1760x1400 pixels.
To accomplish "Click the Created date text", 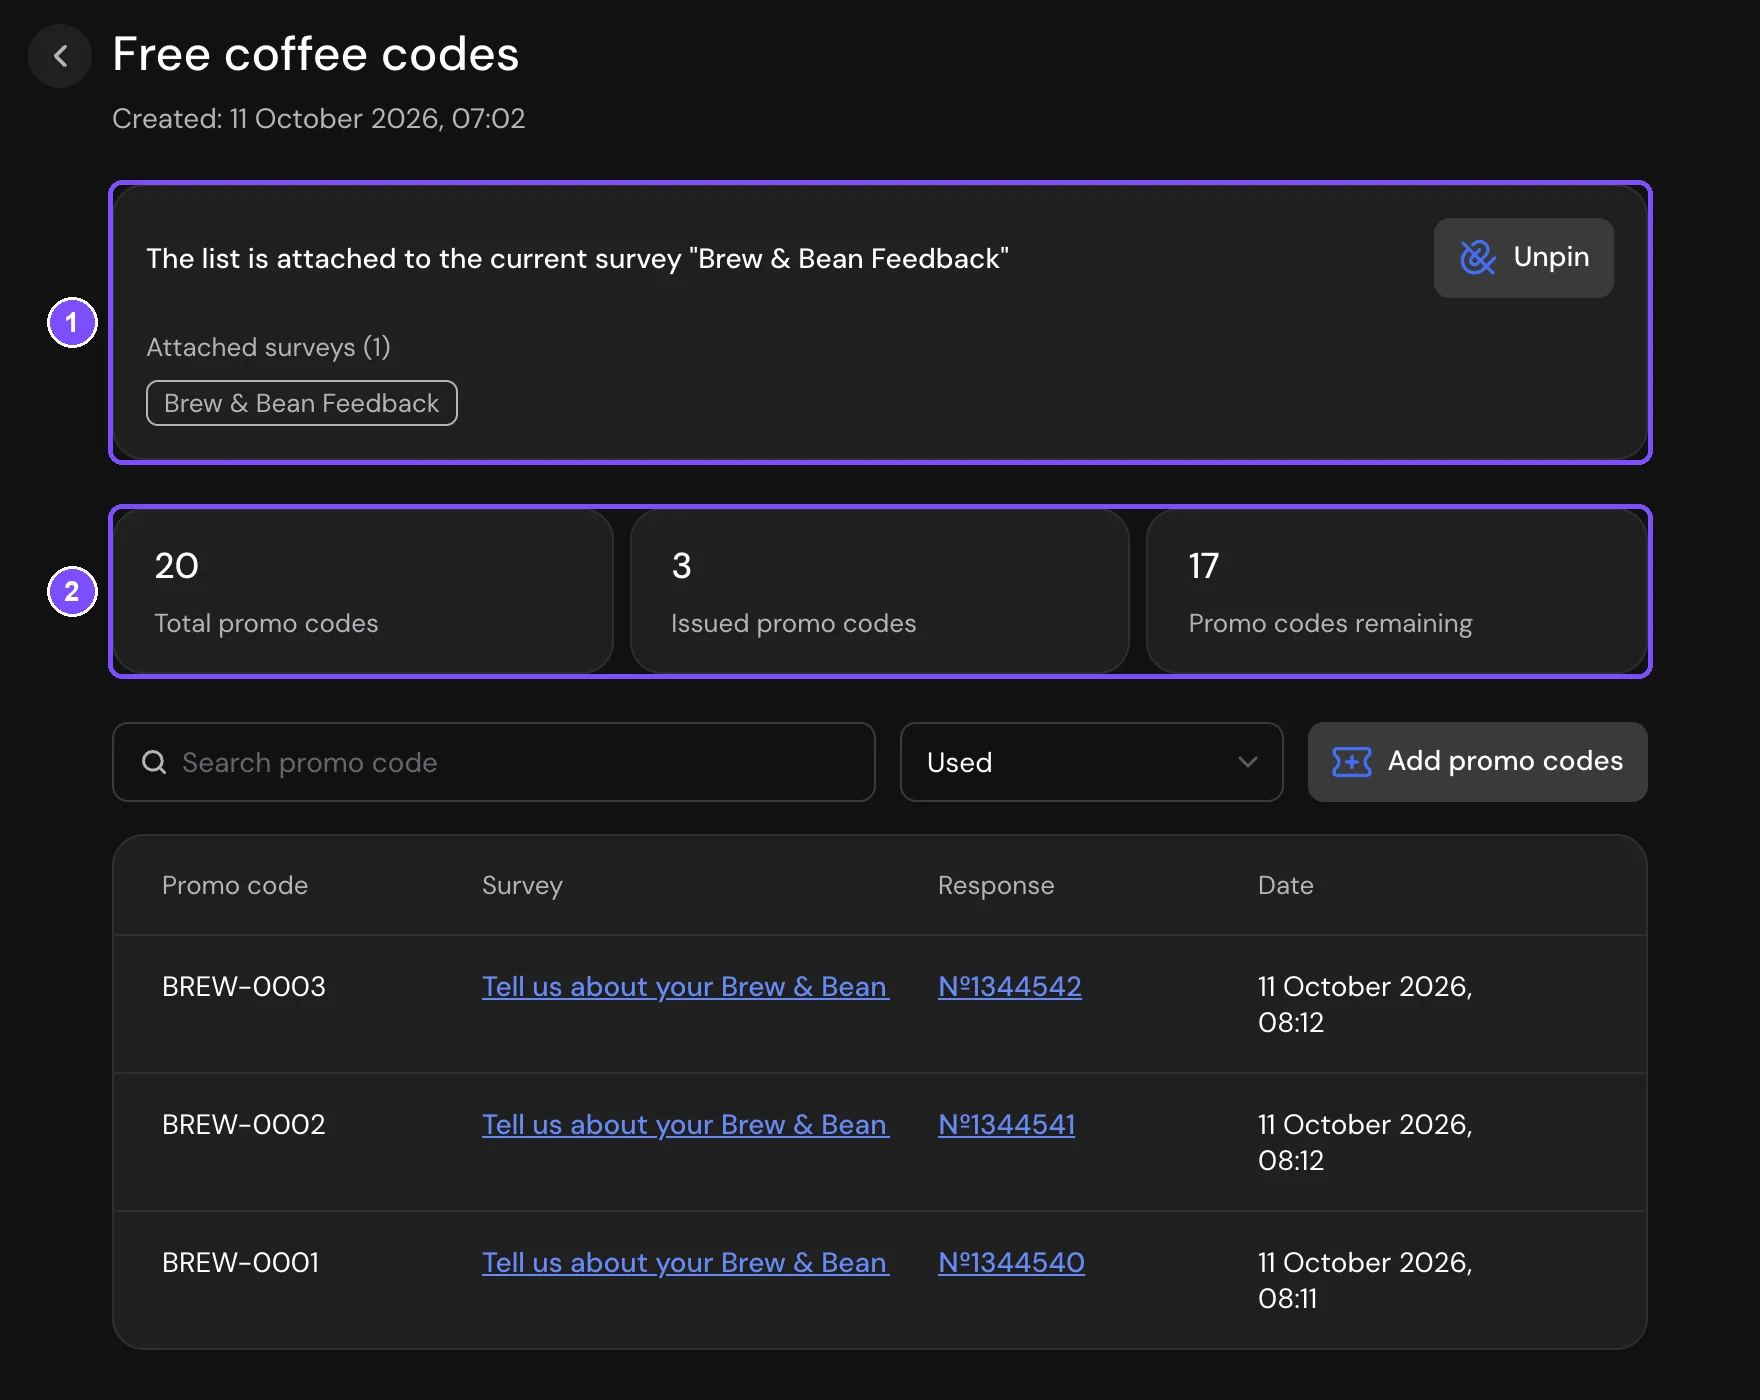I will pos(319,119).
